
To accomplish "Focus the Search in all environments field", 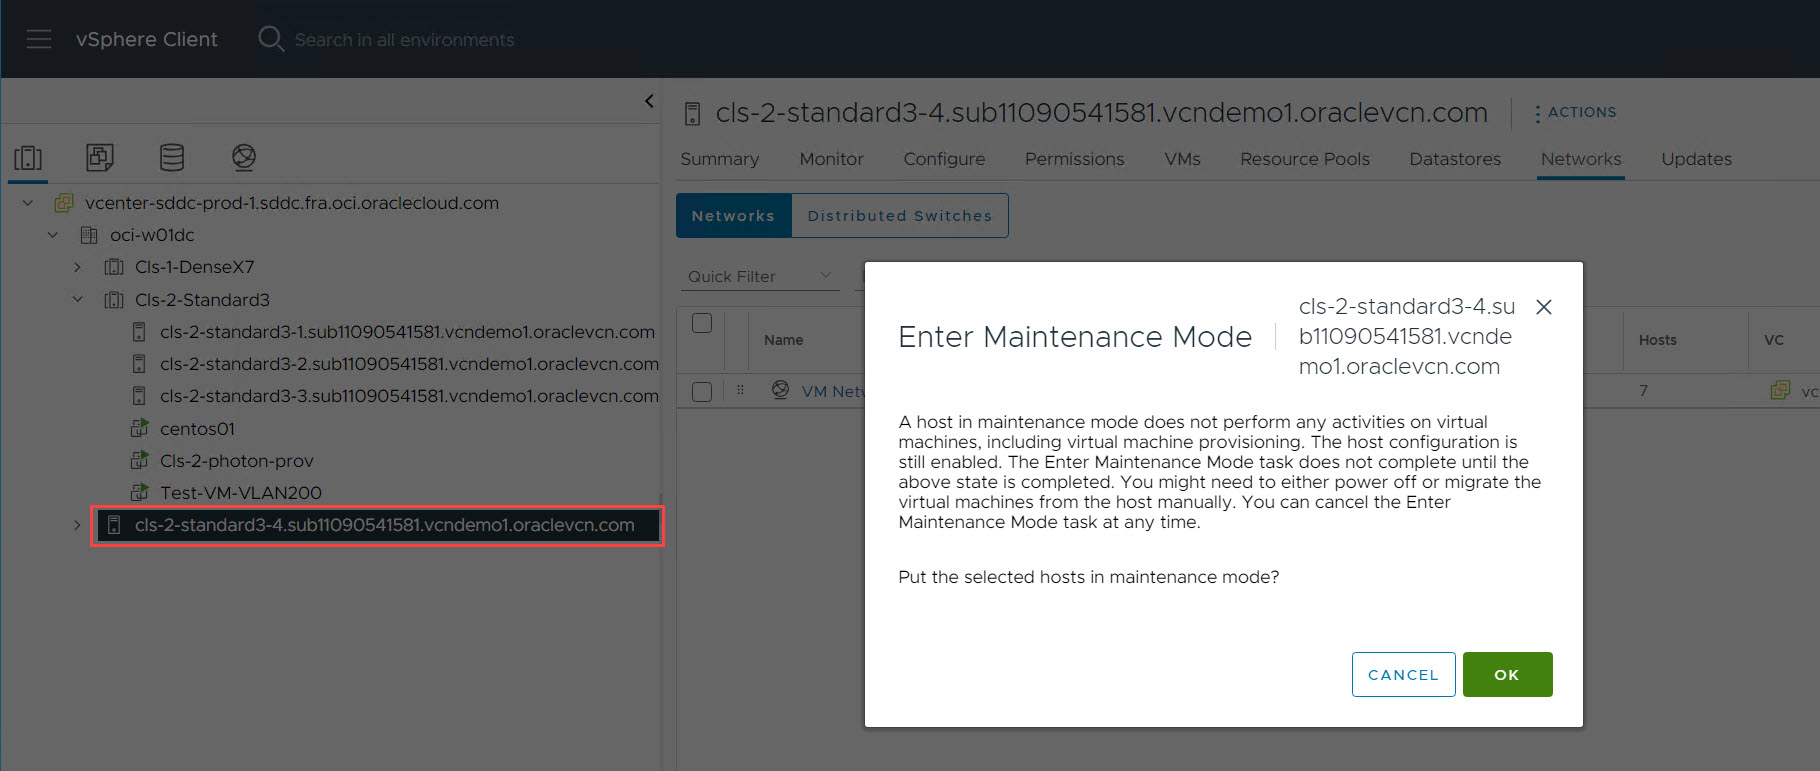I will pos(404,40).
